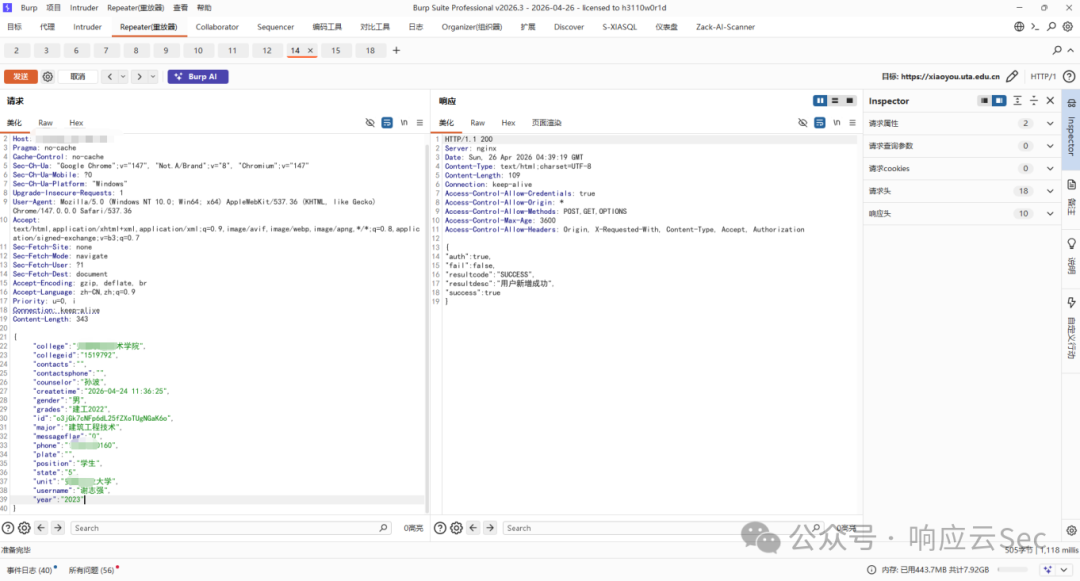Toggle hidden-eye icon in request pane
Viewport: 1080px width, 581px height.
click(370, 123)
